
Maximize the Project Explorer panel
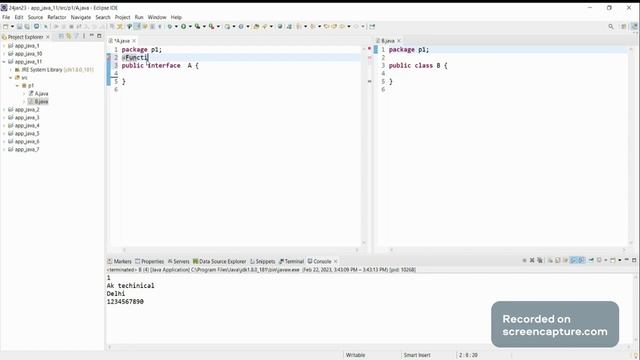[x=99, y=36]
